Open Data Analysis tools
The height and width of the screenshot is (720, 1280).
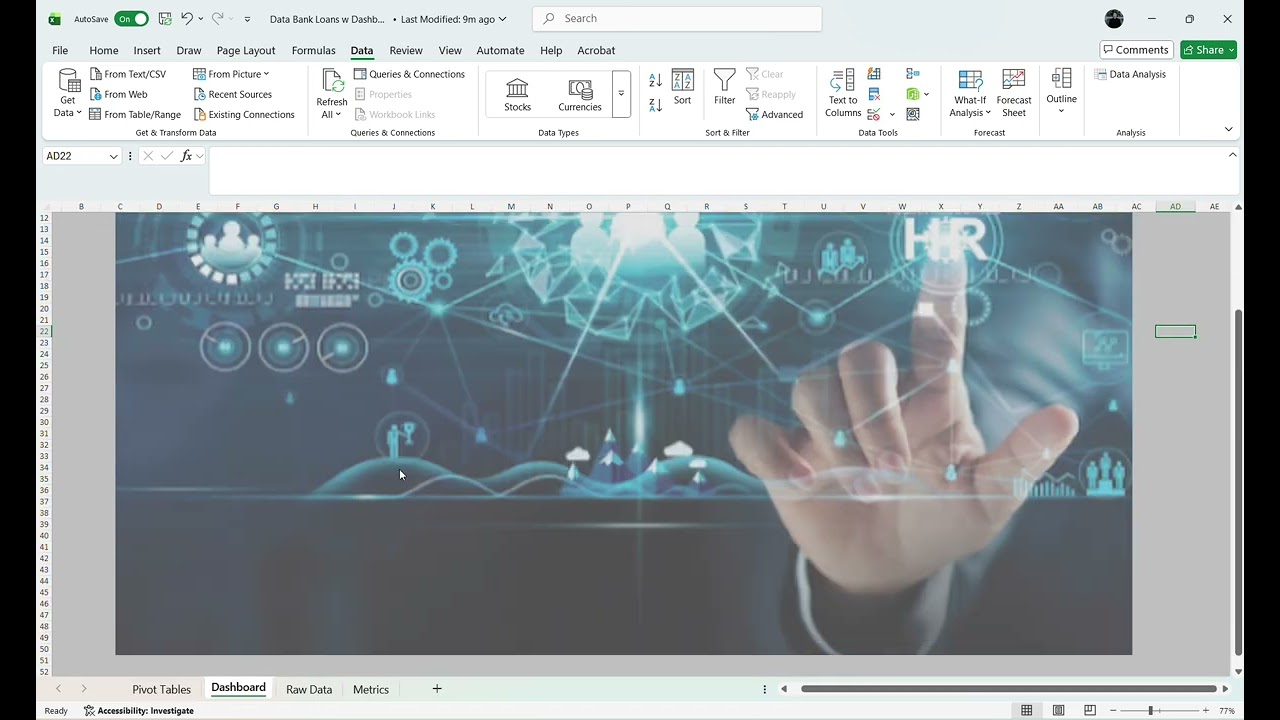(x=1130, y=74)
